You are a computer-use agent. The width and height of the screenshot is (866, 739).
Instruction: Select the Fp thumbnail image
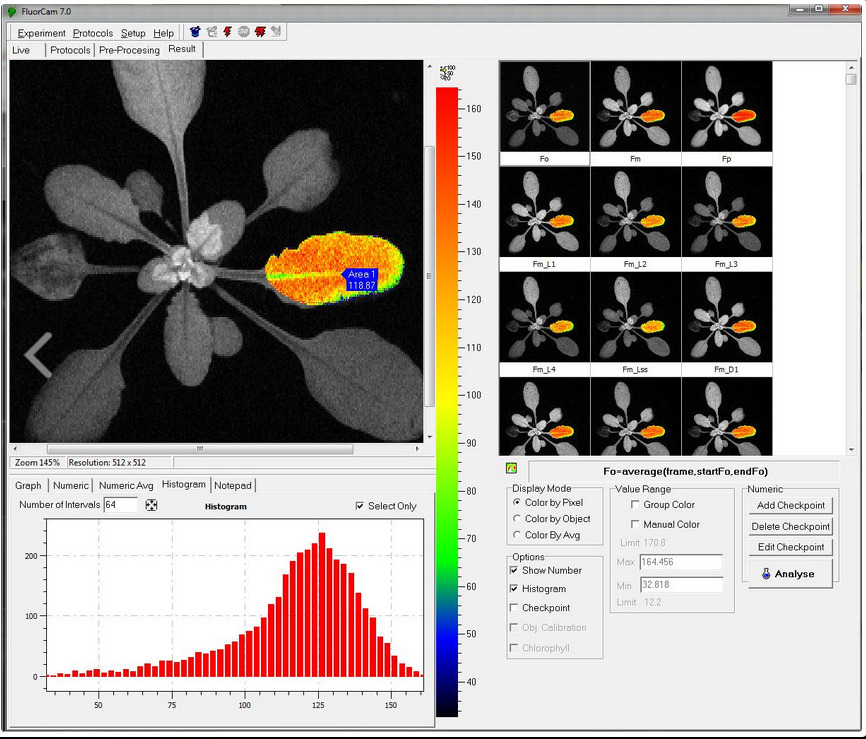[x=727, y=107]
